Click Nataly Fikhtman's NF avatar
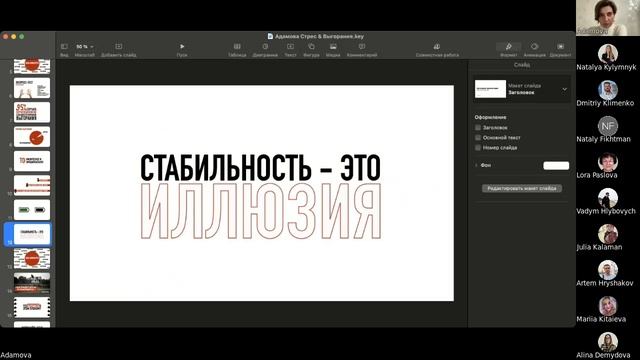 click(x=608, y=126)
